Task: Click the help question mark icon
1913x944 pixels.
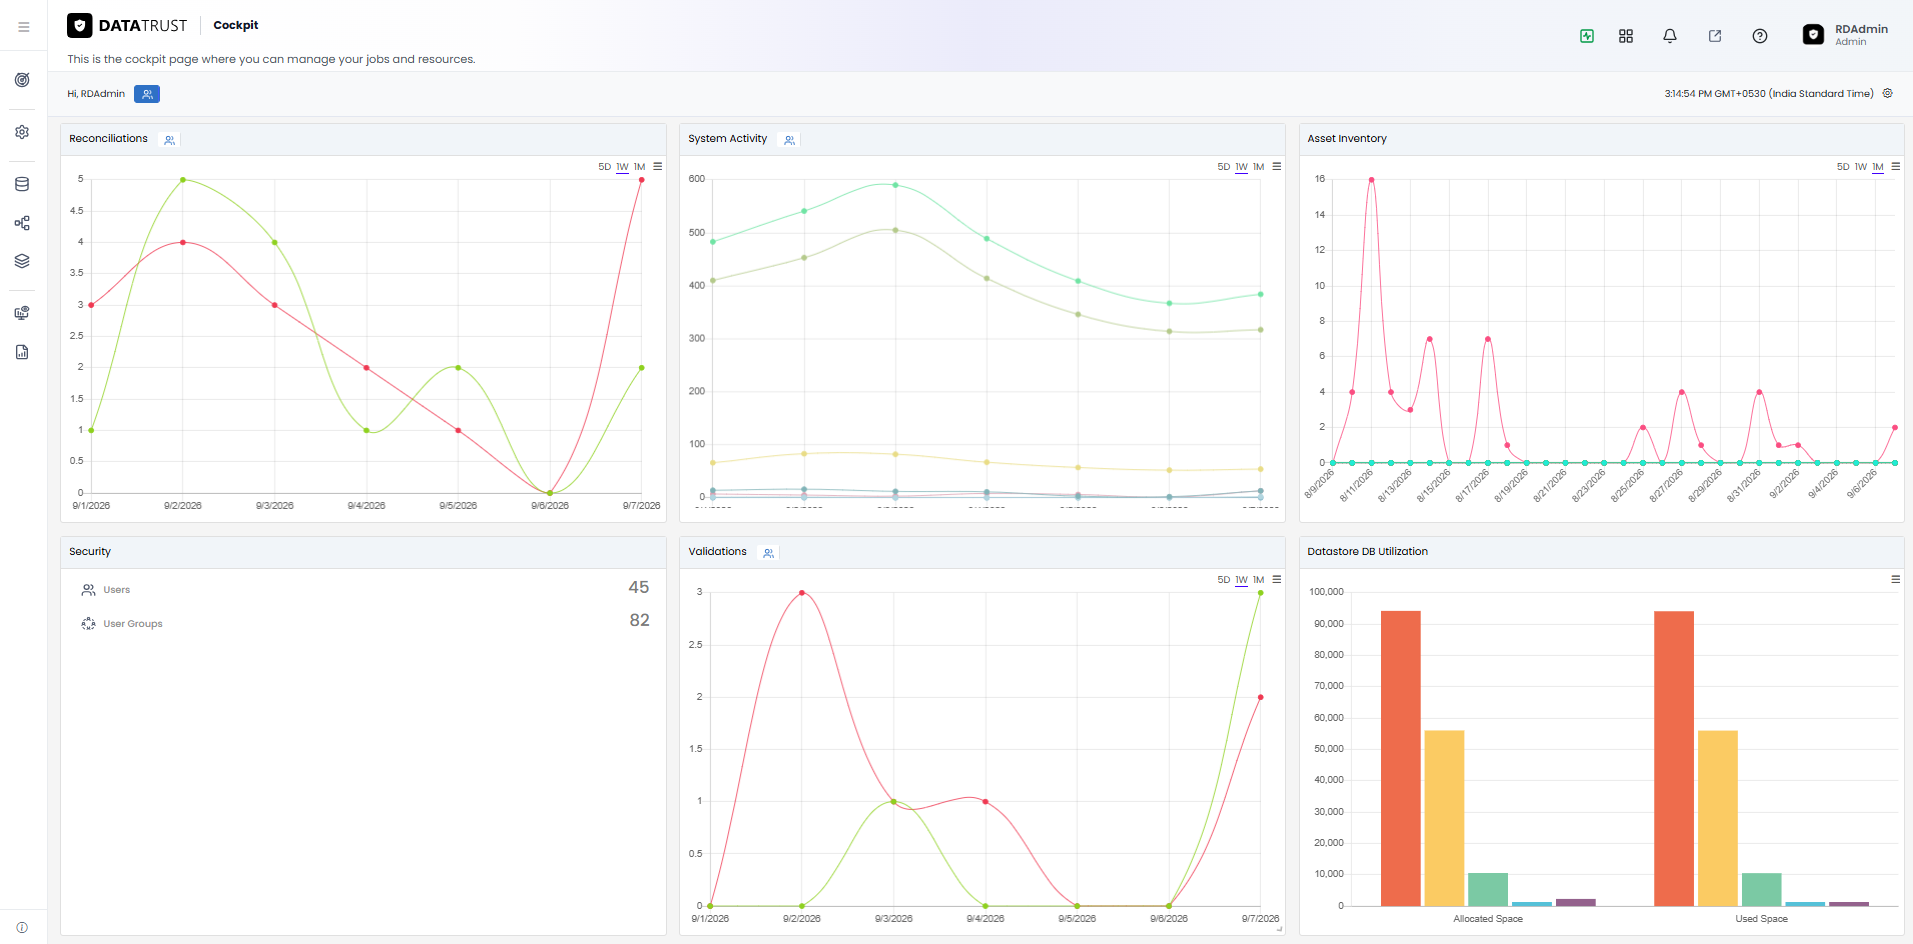Action: tap(1760, 36)
